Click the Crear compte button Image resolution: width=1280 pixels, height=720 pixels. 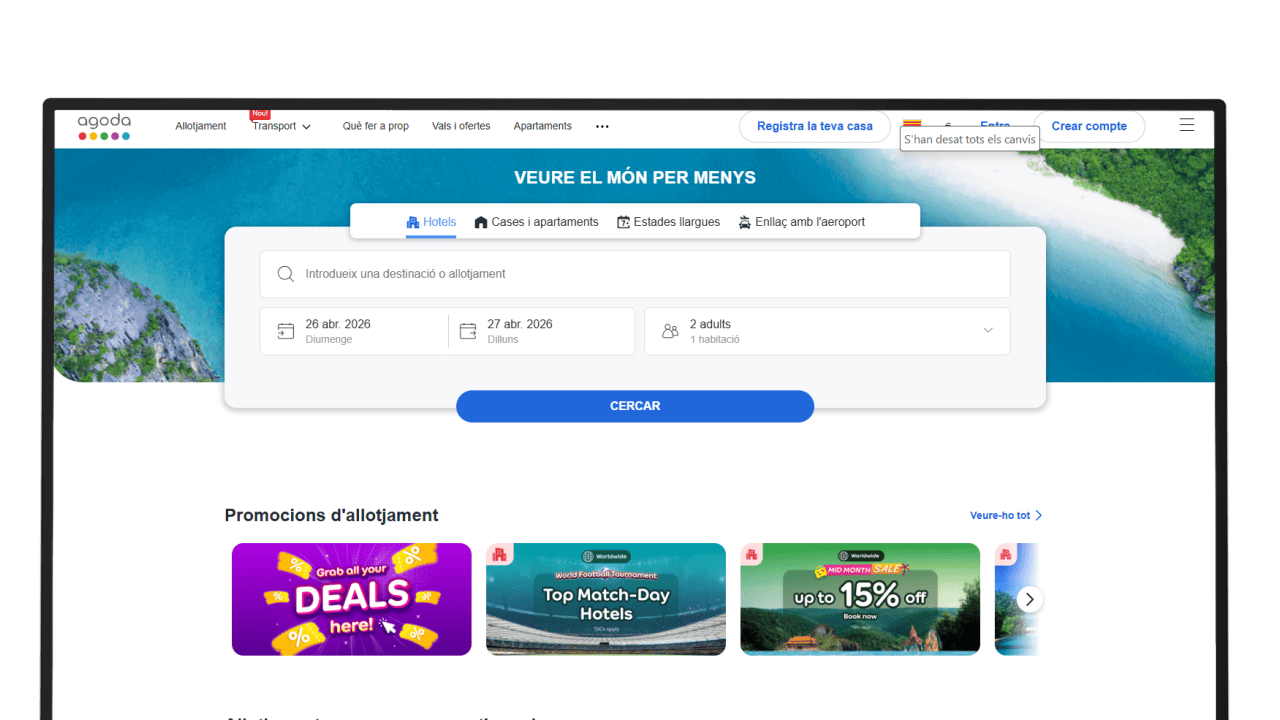tap(1088, 127)
